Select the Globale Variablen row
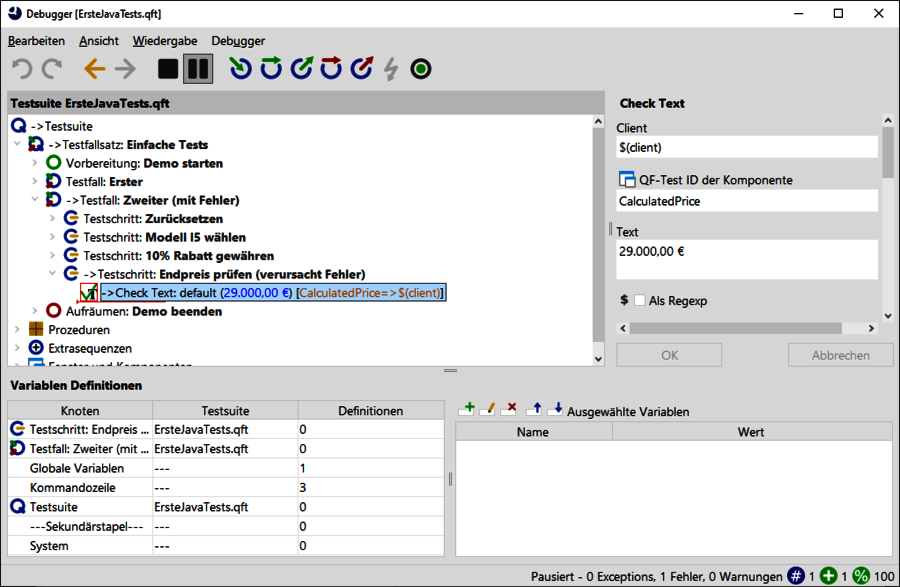The height and width of the screenshot is (587, 900). click(x=226, y=468)
